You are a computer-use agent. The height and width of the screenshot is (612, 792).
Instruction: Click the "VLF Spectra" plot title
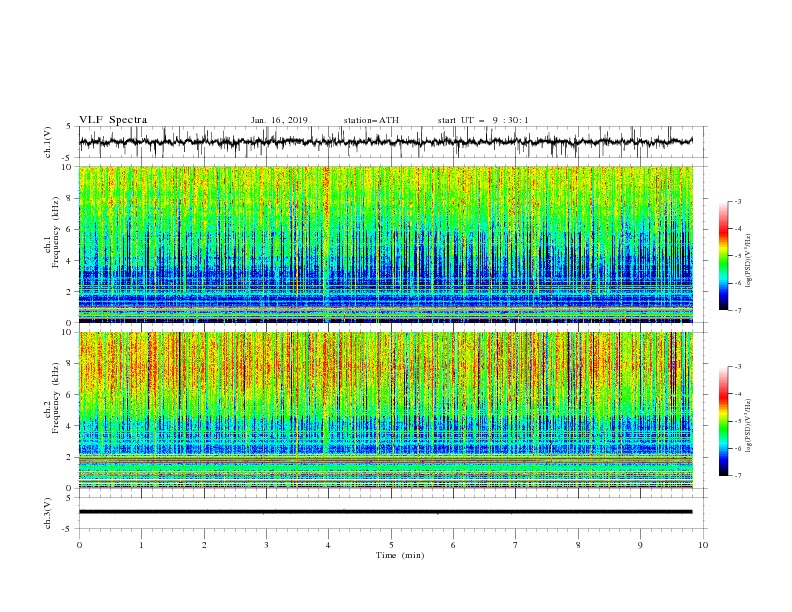coord(113,120)
